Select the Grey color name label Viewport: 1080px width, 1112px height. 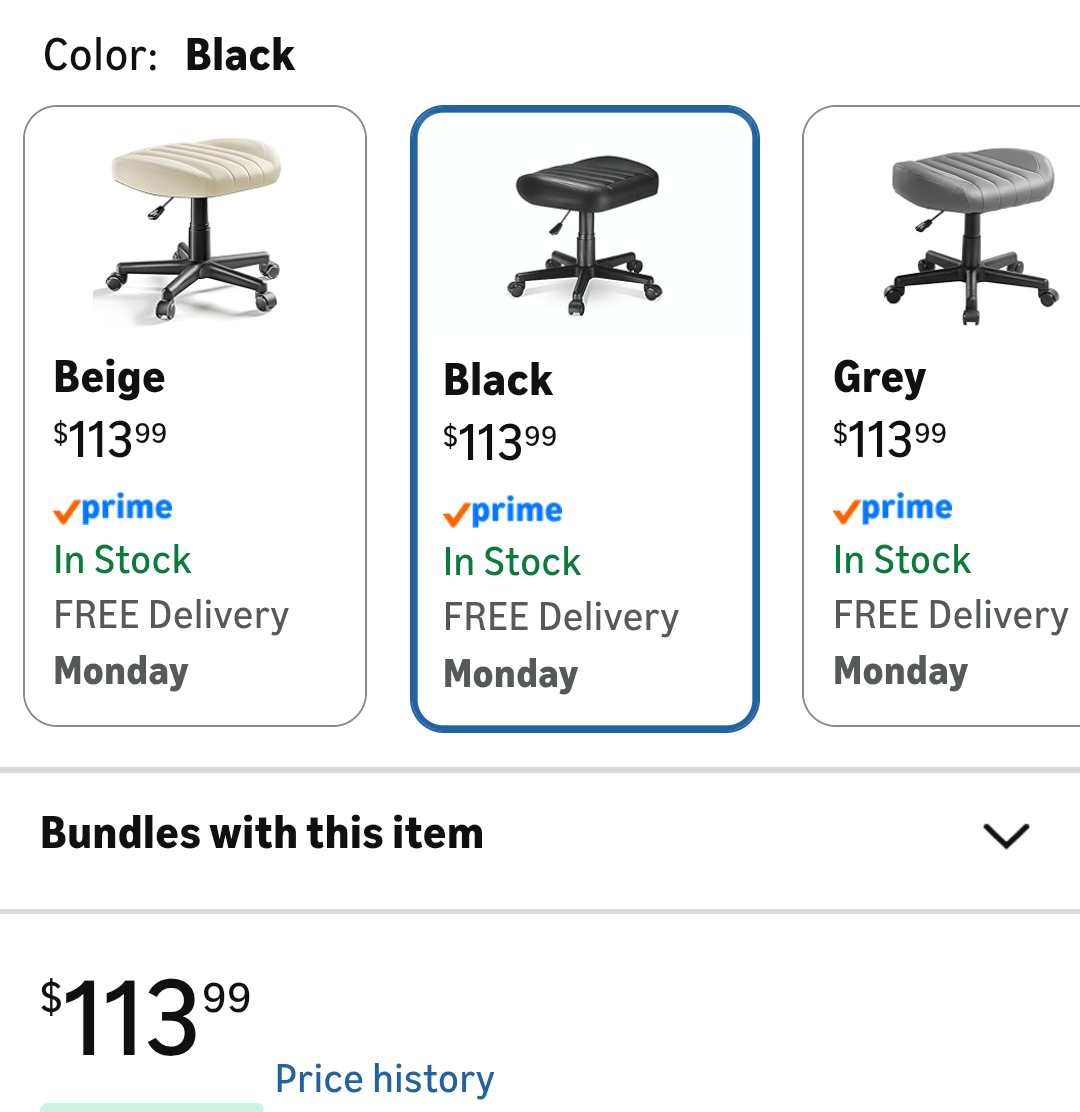pos(880,377)
